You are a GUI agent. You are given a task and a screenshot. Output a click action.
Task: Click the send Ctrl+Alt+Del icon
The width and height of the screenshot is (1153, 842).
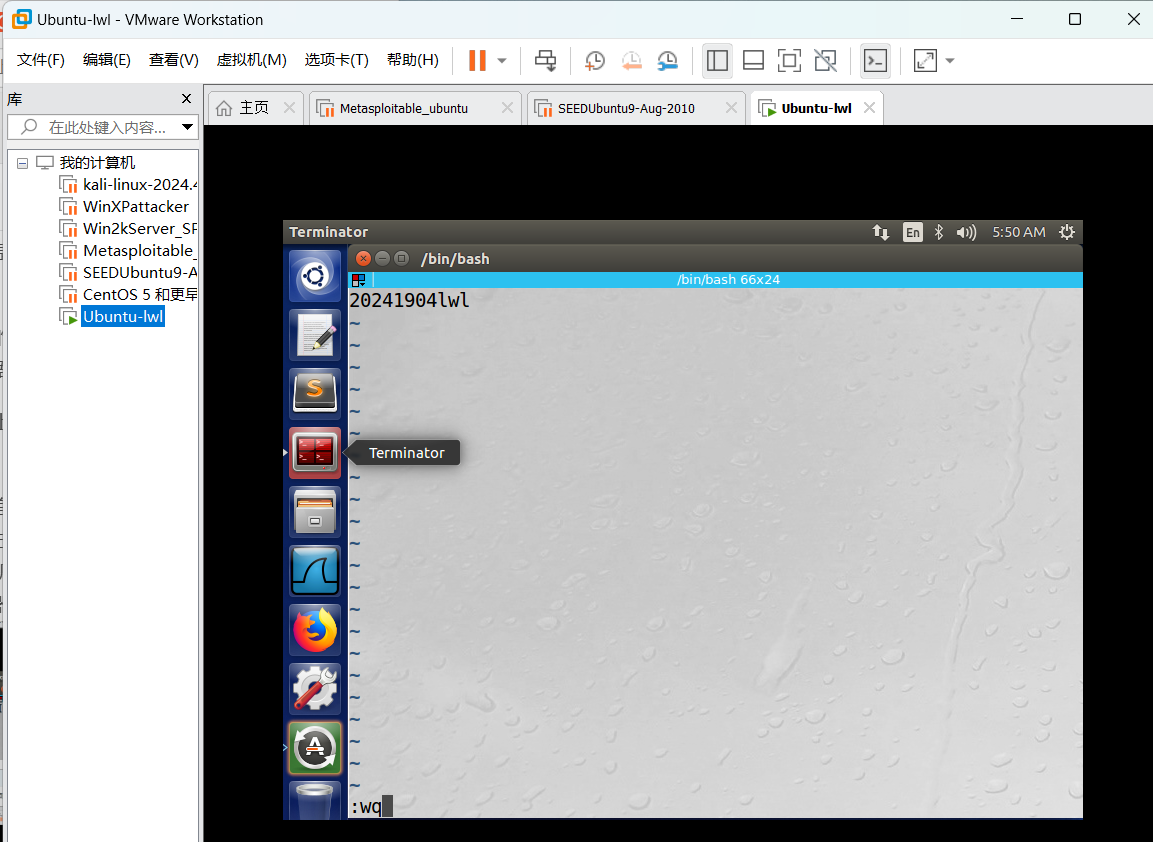[x=545, y=60]
